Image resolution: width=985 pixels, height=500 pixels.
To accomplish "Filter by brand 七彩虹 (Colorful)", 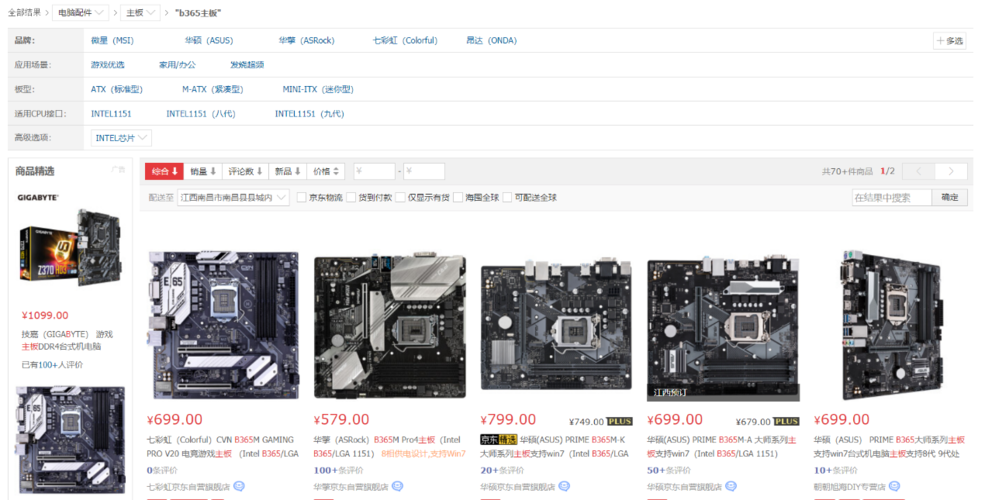I will point(405,40).
